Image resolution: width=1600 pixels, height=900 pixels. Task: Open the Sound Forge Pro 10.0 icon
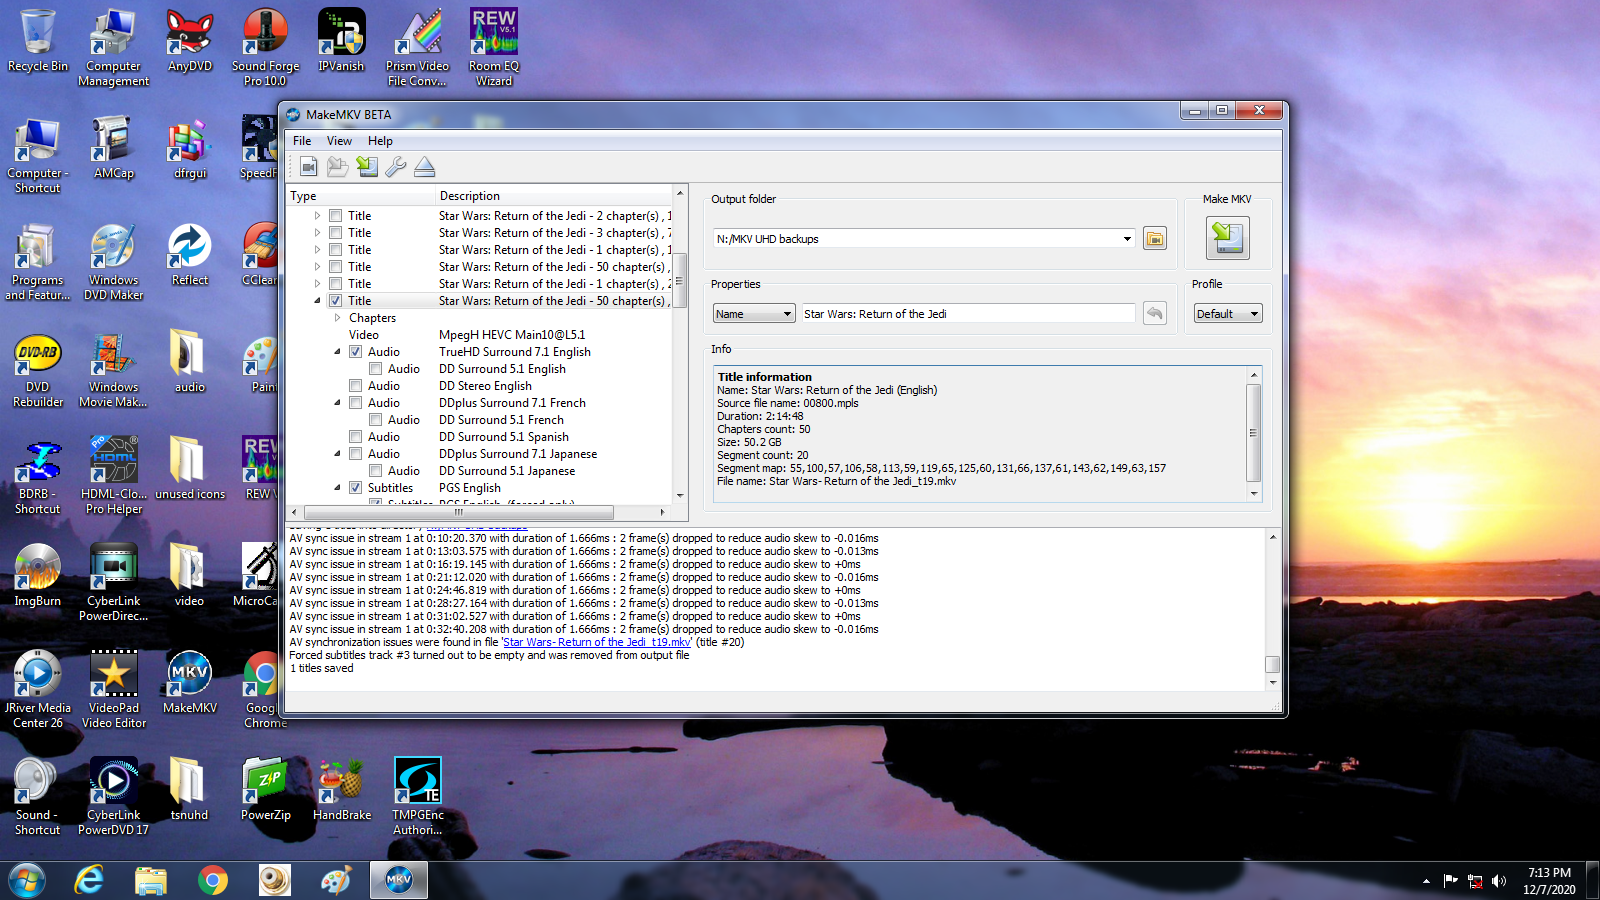coord(266,48)
